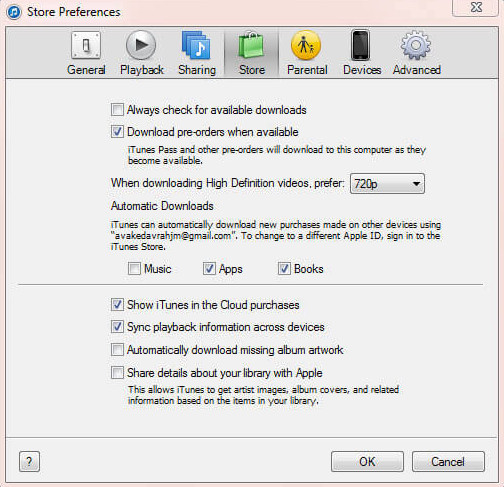Click the iTunes Pass pre-orders description
This screenshot has height=487, width=504.
277,155
